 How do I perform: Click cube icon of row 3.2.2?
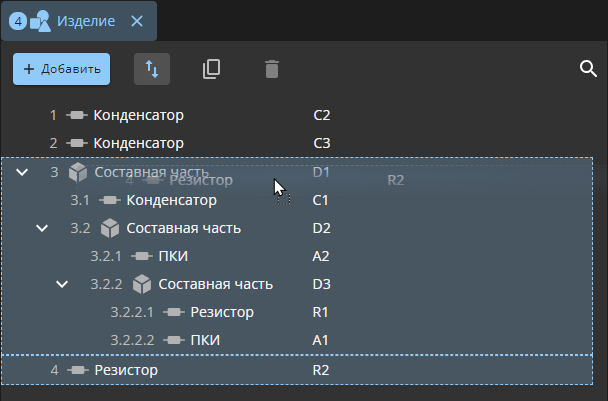(x=142, y=284)
